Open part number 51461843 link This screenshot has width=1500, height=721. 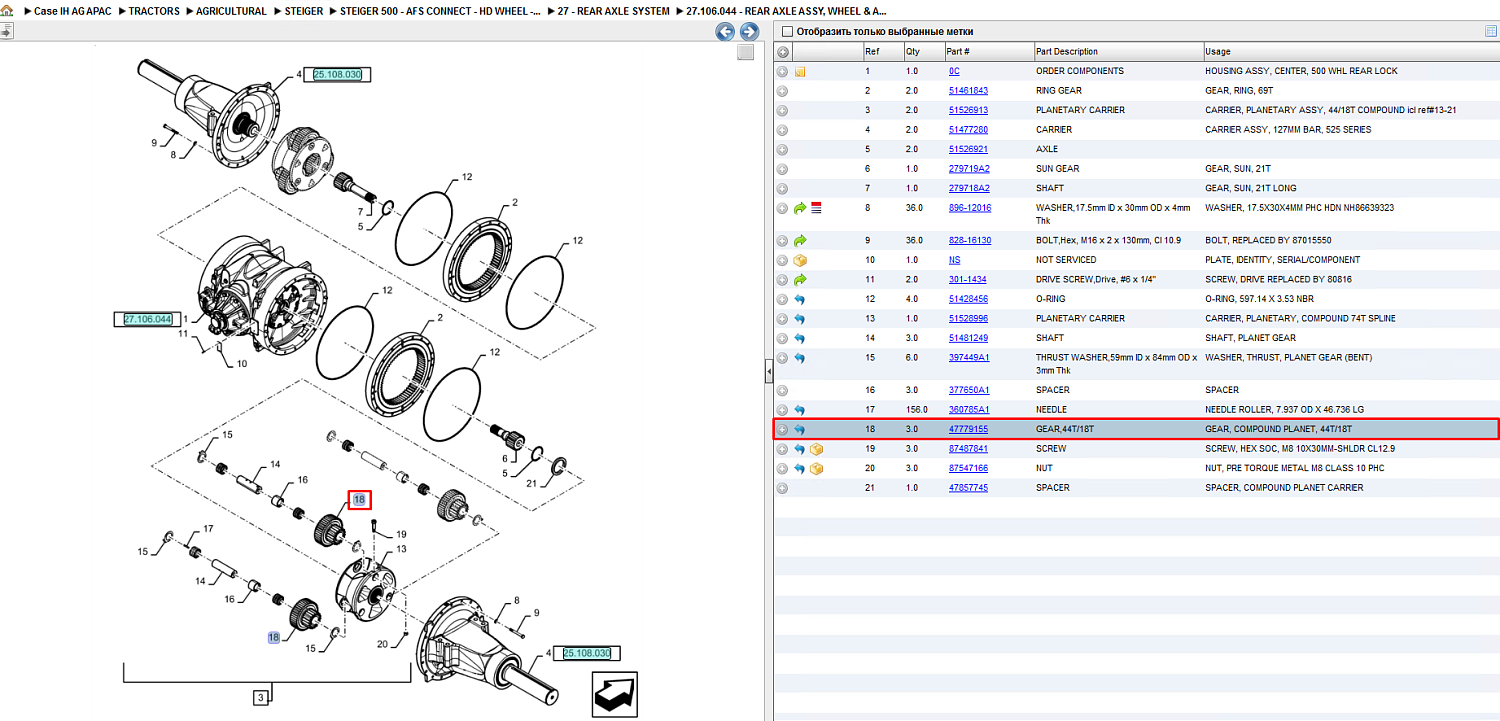[x=968, y=91]
